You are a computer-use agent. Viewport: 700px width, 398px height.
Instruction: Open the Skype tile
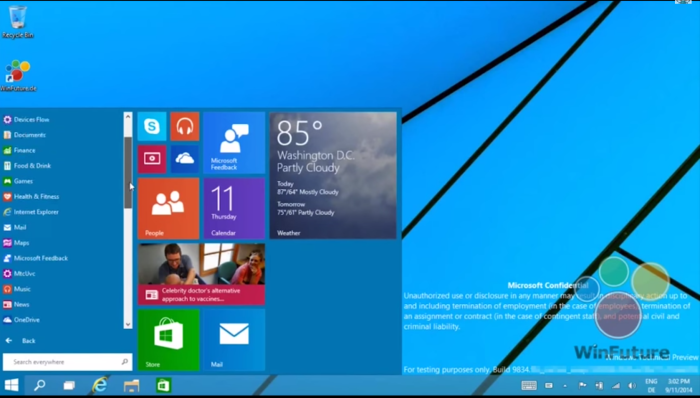(152, 126)
